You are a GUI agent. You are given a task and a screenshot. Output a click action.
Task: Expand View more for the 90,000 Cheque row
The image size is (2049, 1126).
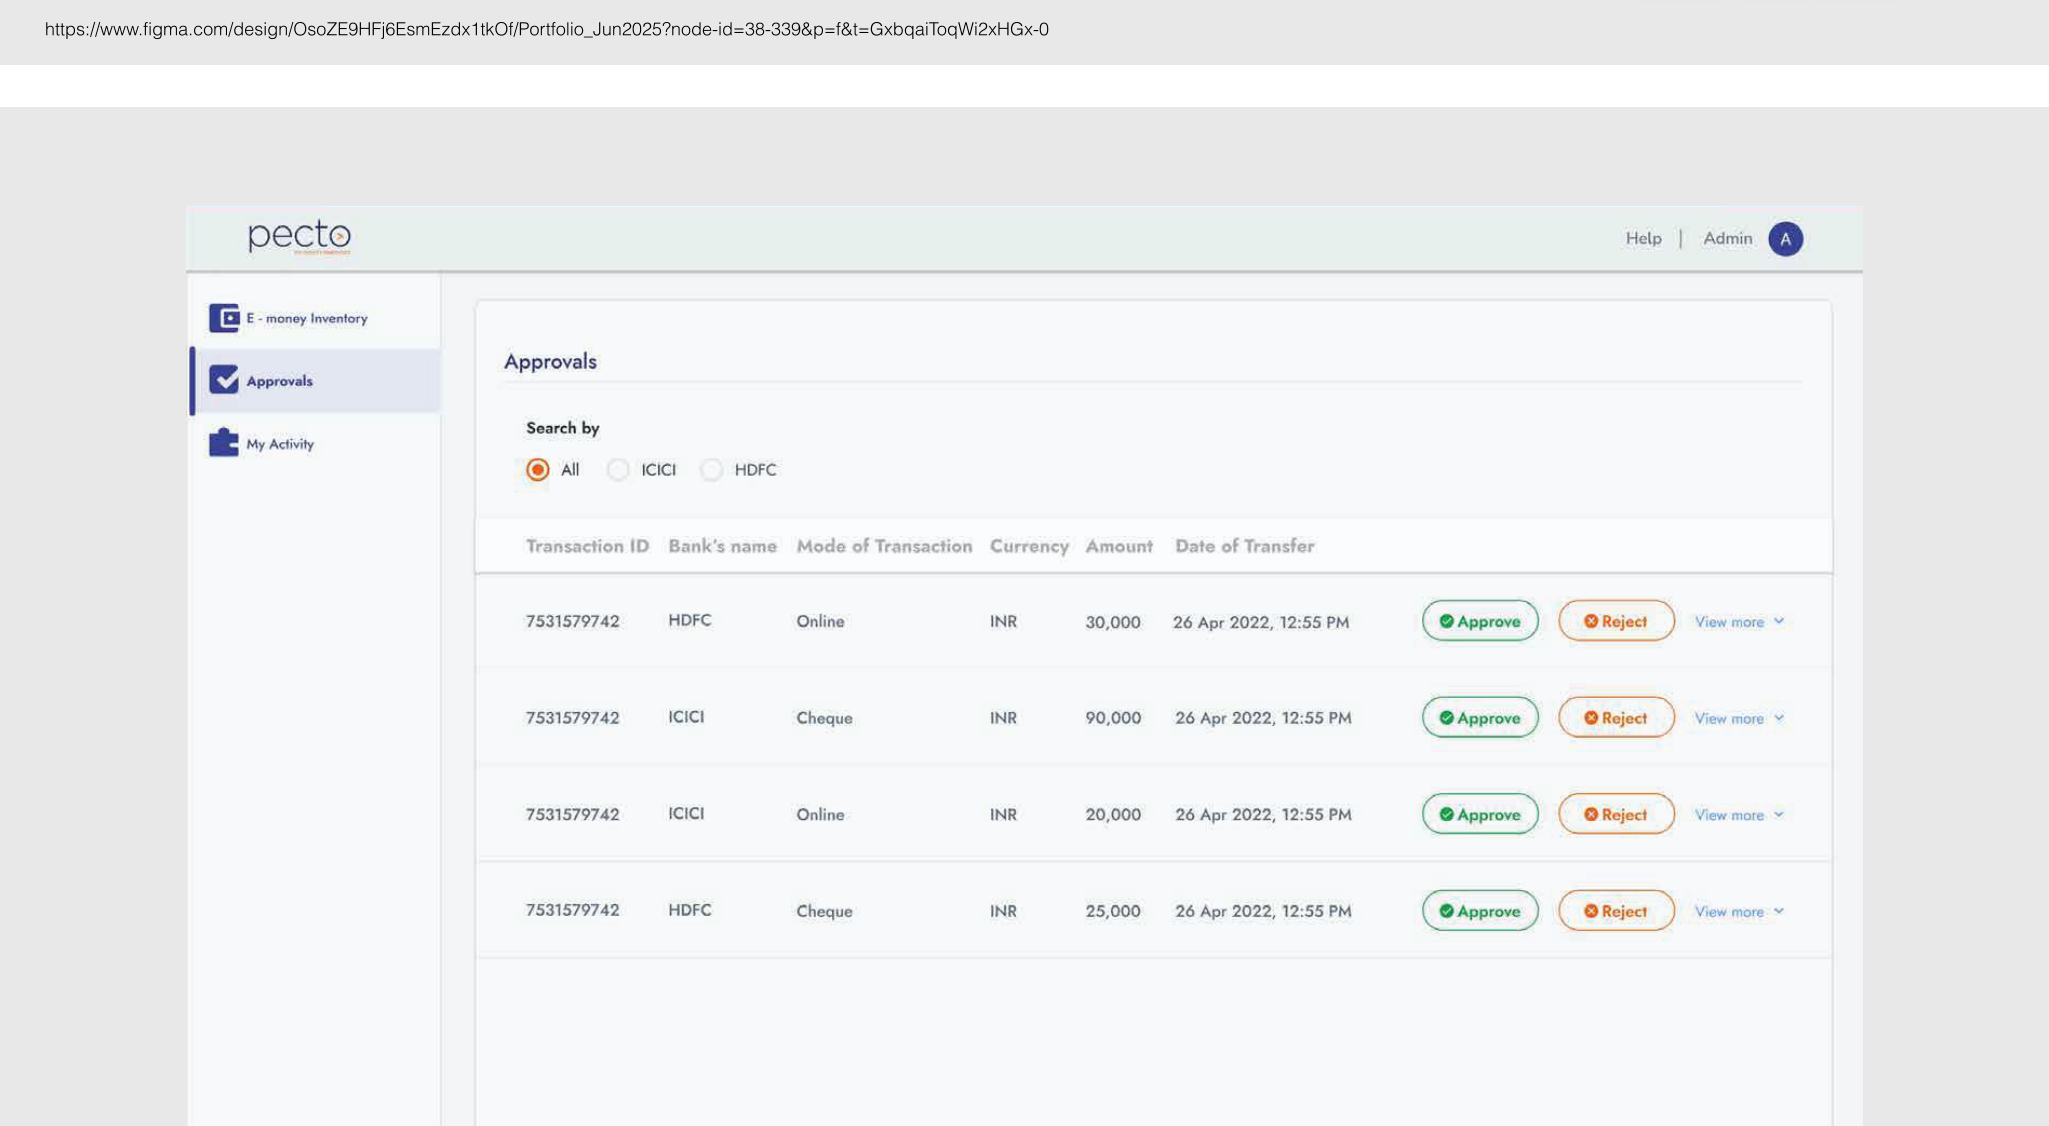pyautogui.click(x=1739, y=718)
